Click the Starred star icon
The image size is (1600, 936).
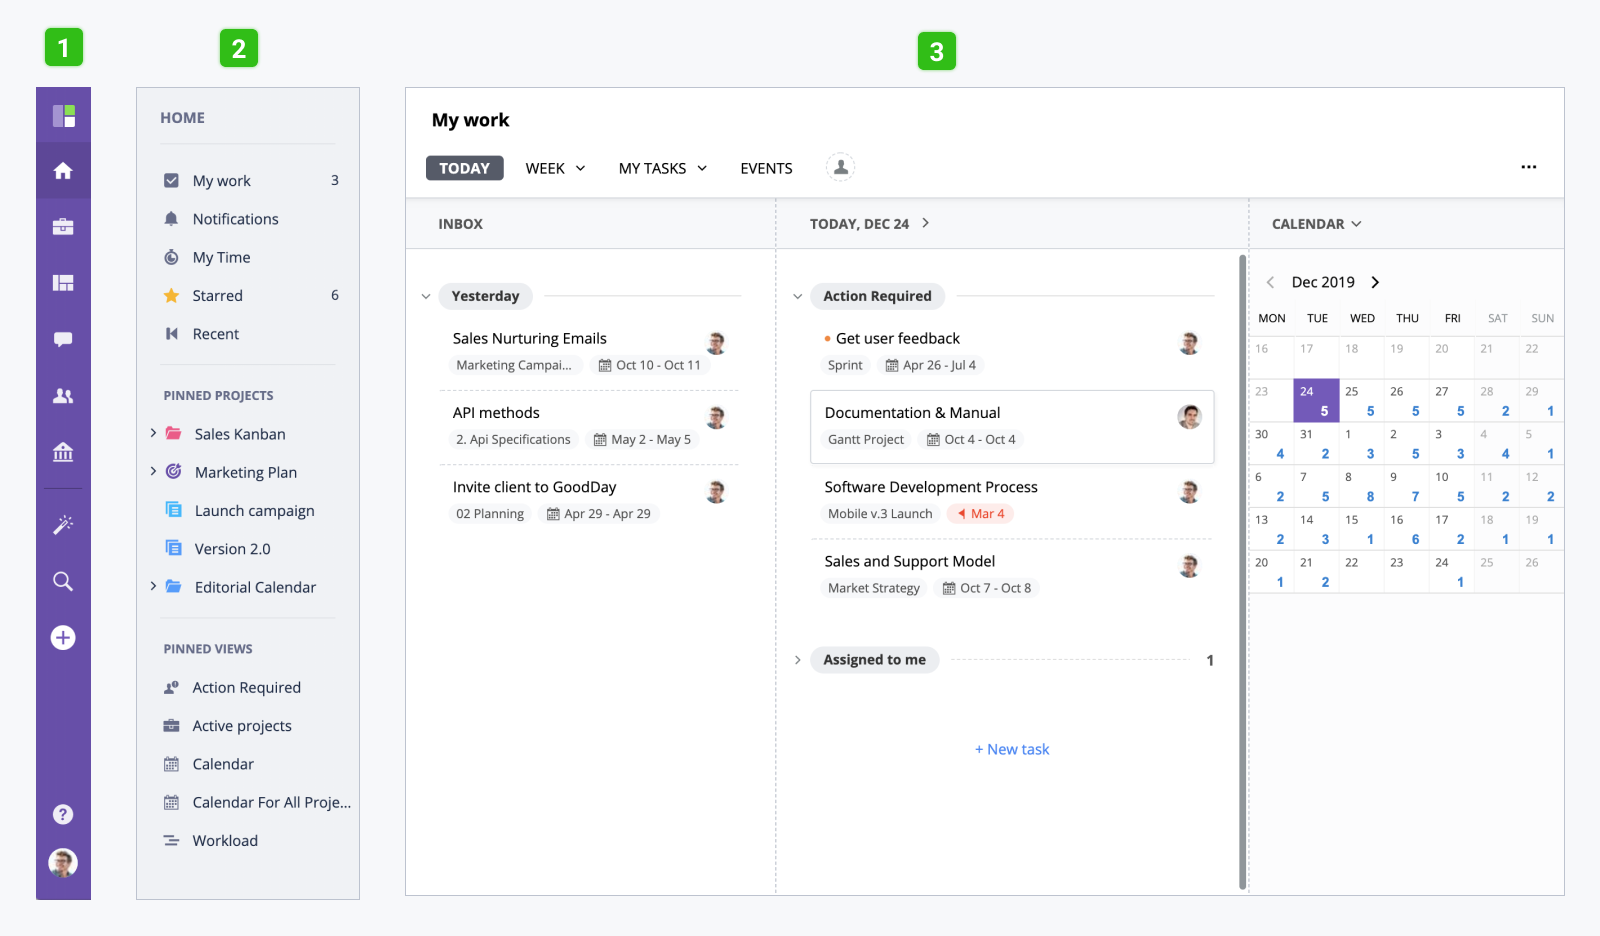coord(171,296)
